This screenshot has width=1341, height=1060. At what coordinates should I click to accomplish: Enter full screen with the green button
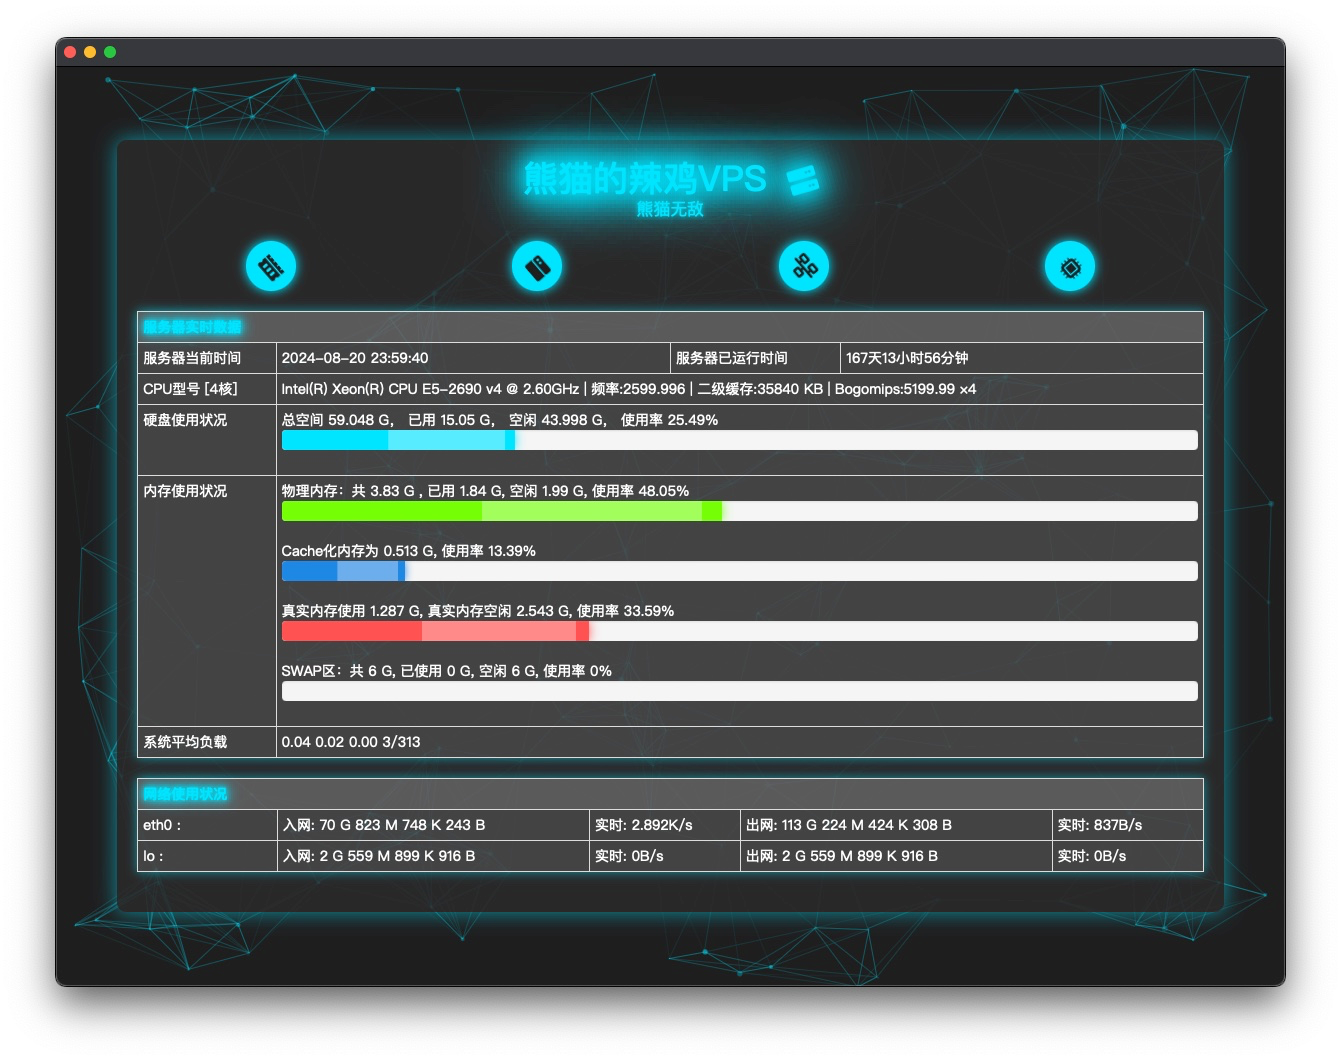coord(110,52)
